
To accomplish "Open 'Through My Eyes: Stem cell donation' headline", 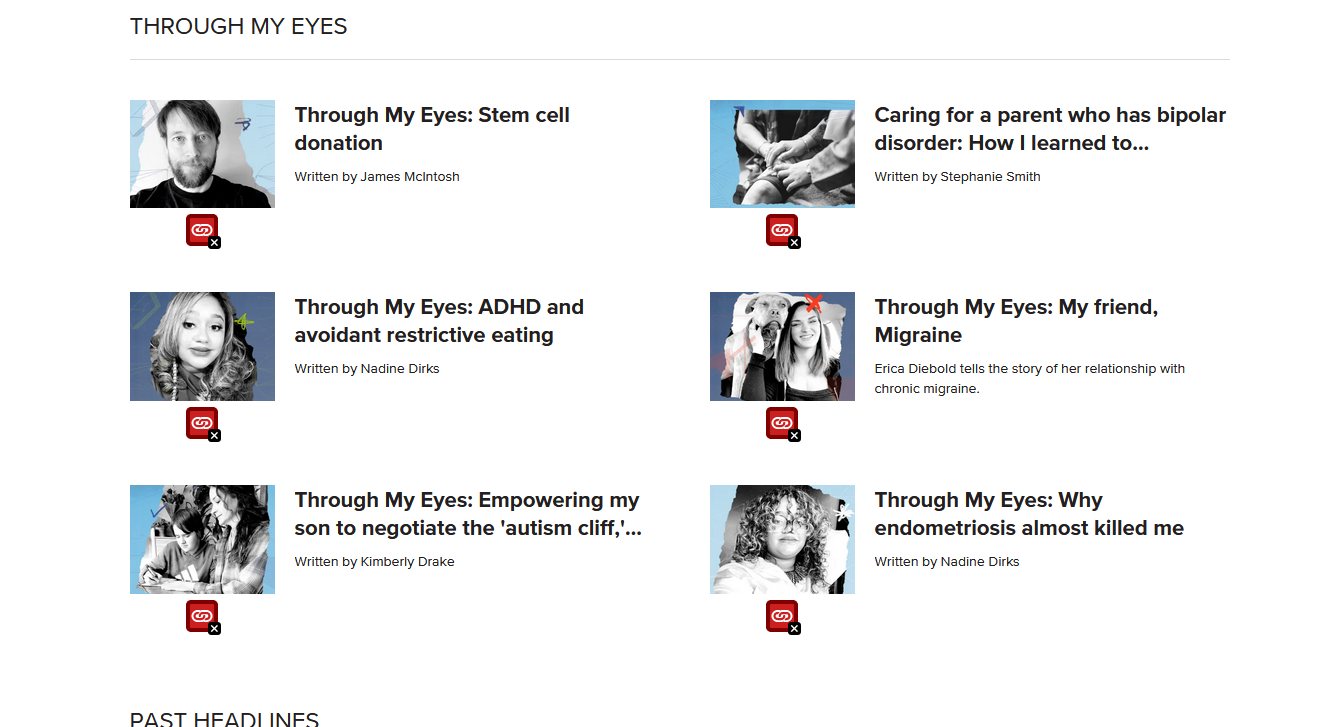I will coord(432,129).
